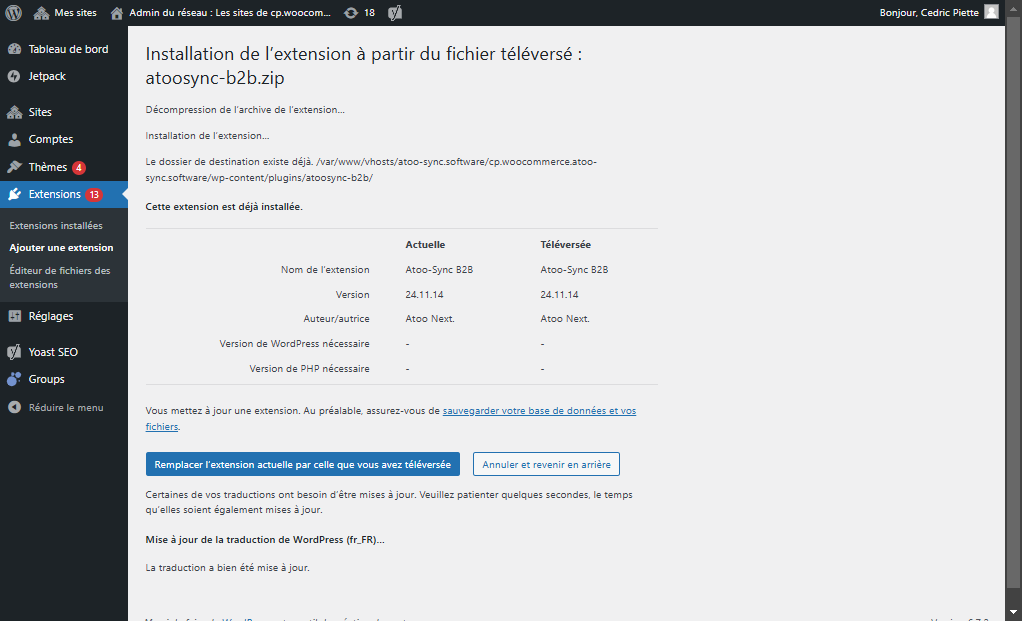1022x621 pixels.
Task: Click the Extensions plug icon
Action: [14, 194]
